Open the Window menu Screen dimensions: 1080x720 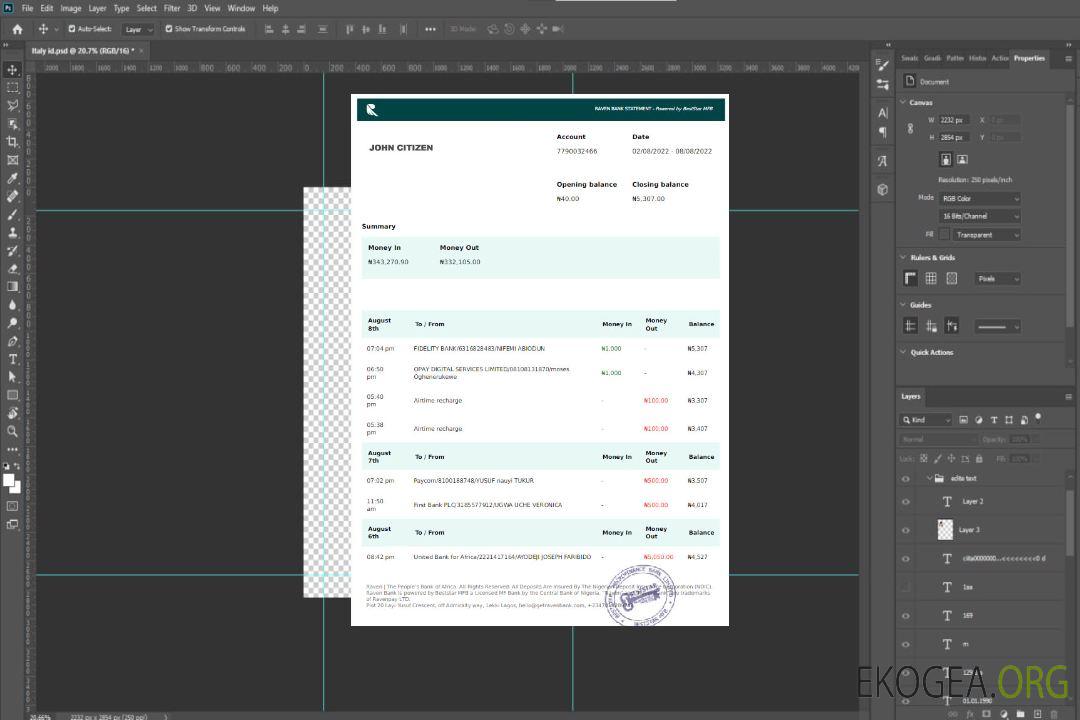point(241,8)
